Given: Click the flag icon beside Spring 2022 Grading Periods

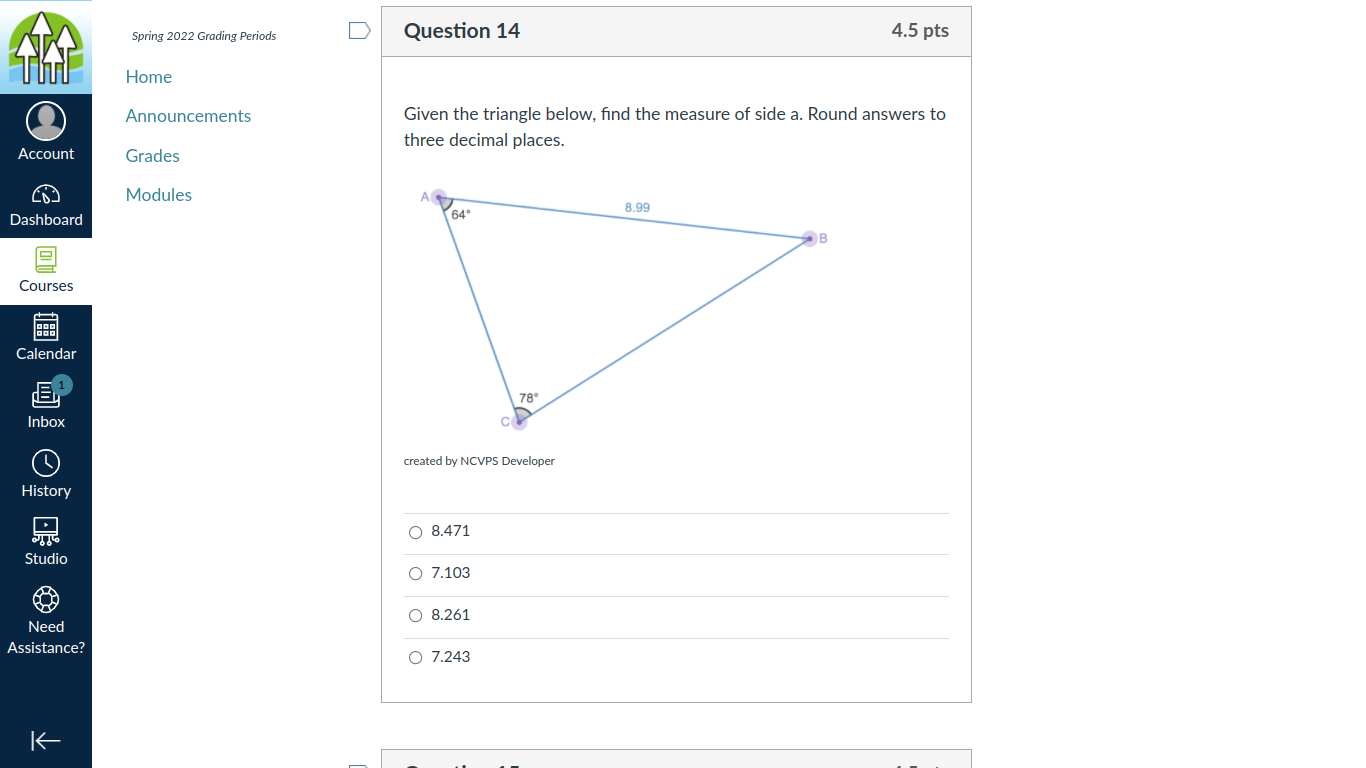Looking at the screenshot, I should pyautogui.click(x=358, y=30).
